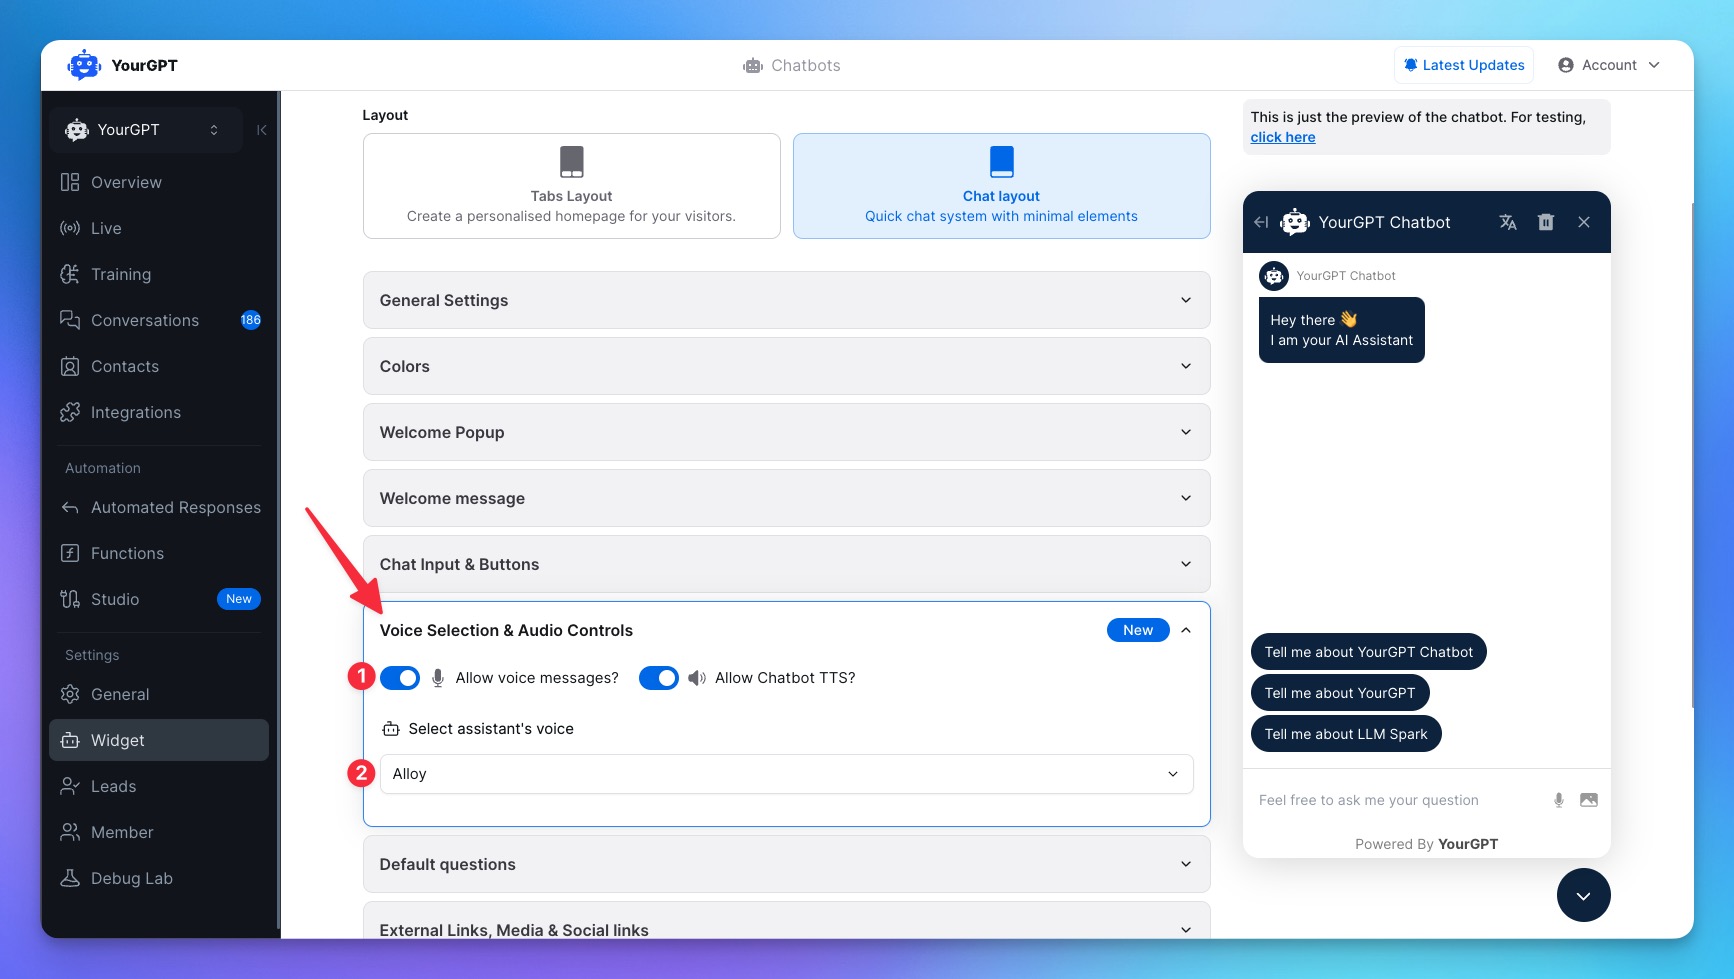This screenshot has height=979, width=1734.
Task: Click the microphone icon in chat input
Action: tap(1558, 800)
